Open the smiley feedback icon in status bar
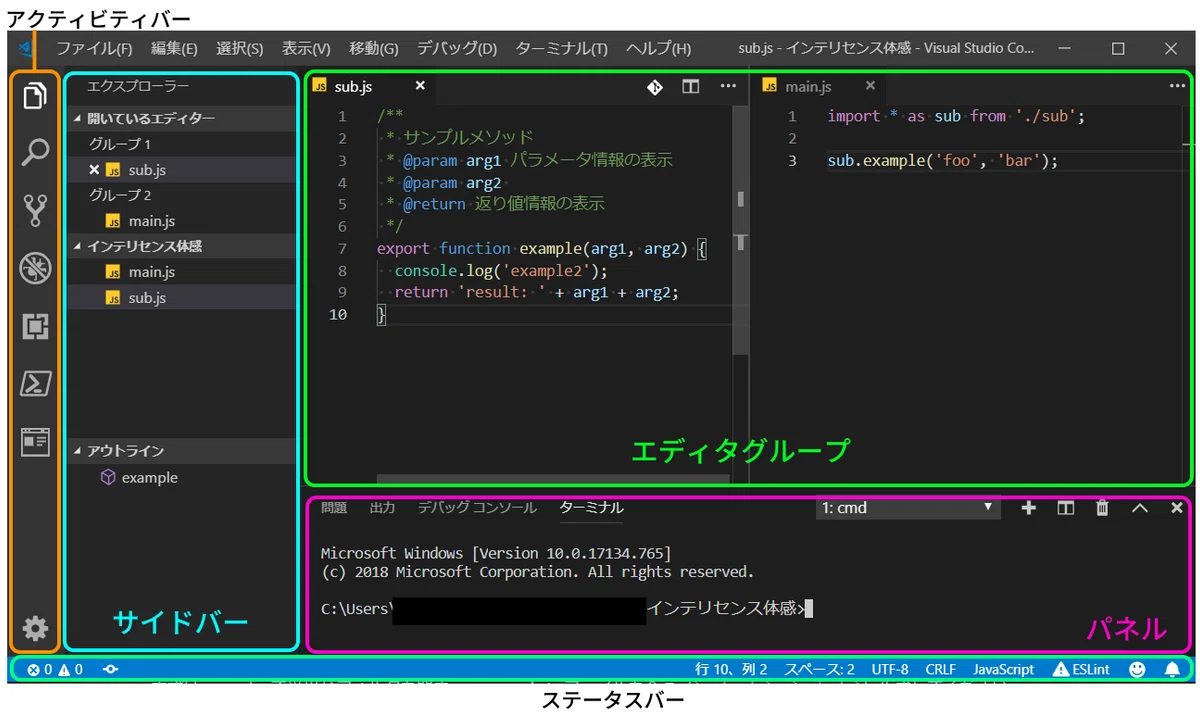The width and height of the screenshot is (1200, 716). tap(1137, 669)
